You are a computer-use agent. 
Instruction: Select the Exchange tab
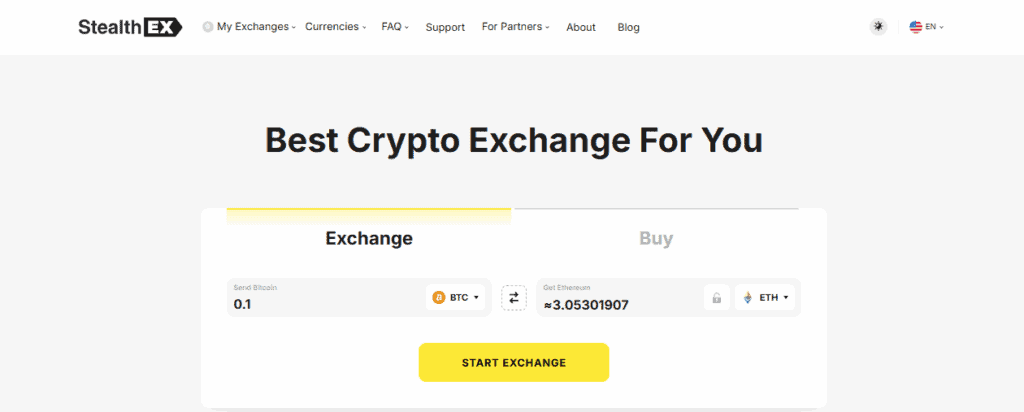(x=369, y=239)
